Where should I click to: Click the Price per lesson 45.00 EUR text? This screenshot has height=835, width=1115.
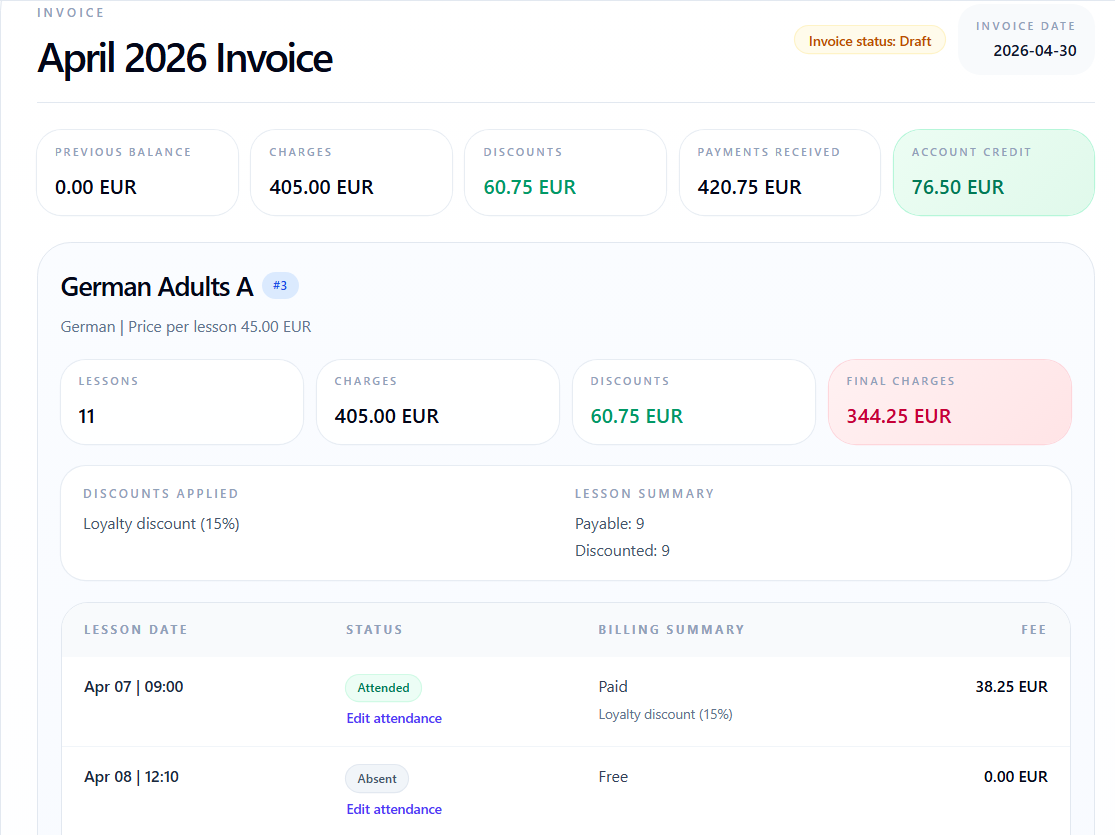tap(220, 327)
